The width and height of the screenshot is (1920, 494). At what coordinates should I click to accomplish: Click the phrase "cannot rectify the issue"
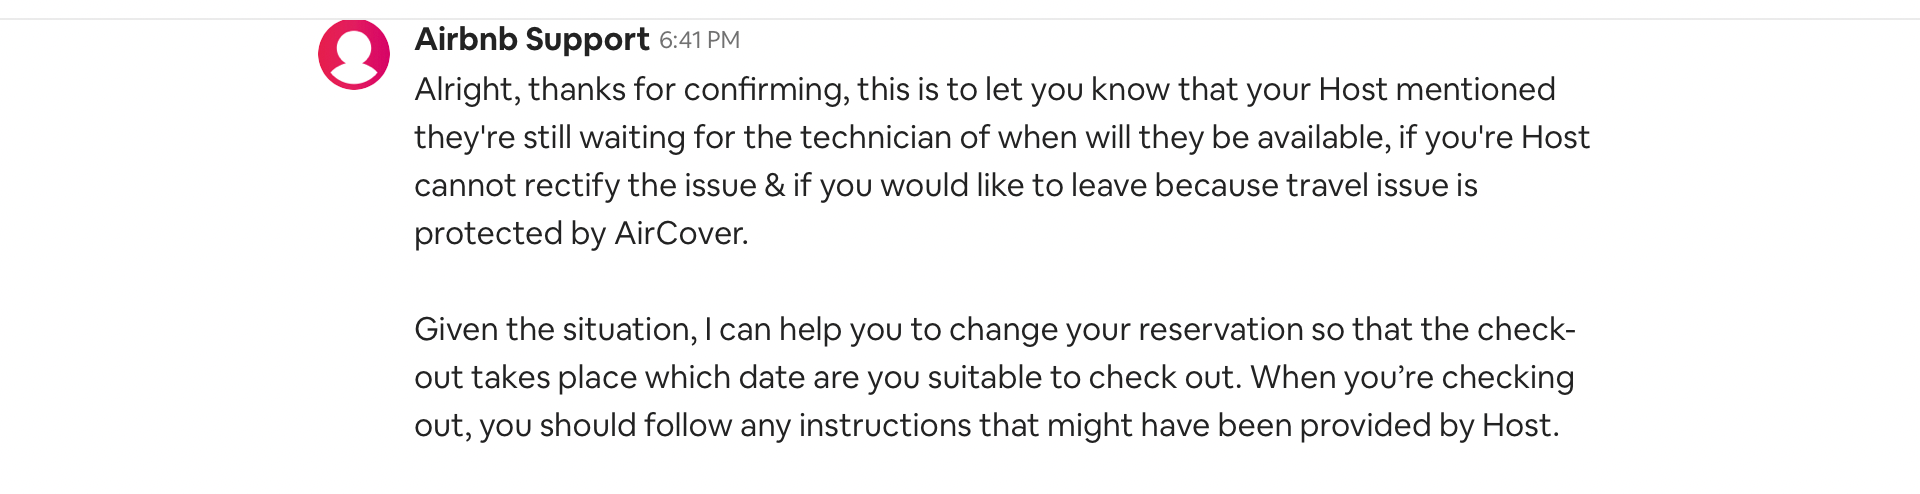click(585, 185)
